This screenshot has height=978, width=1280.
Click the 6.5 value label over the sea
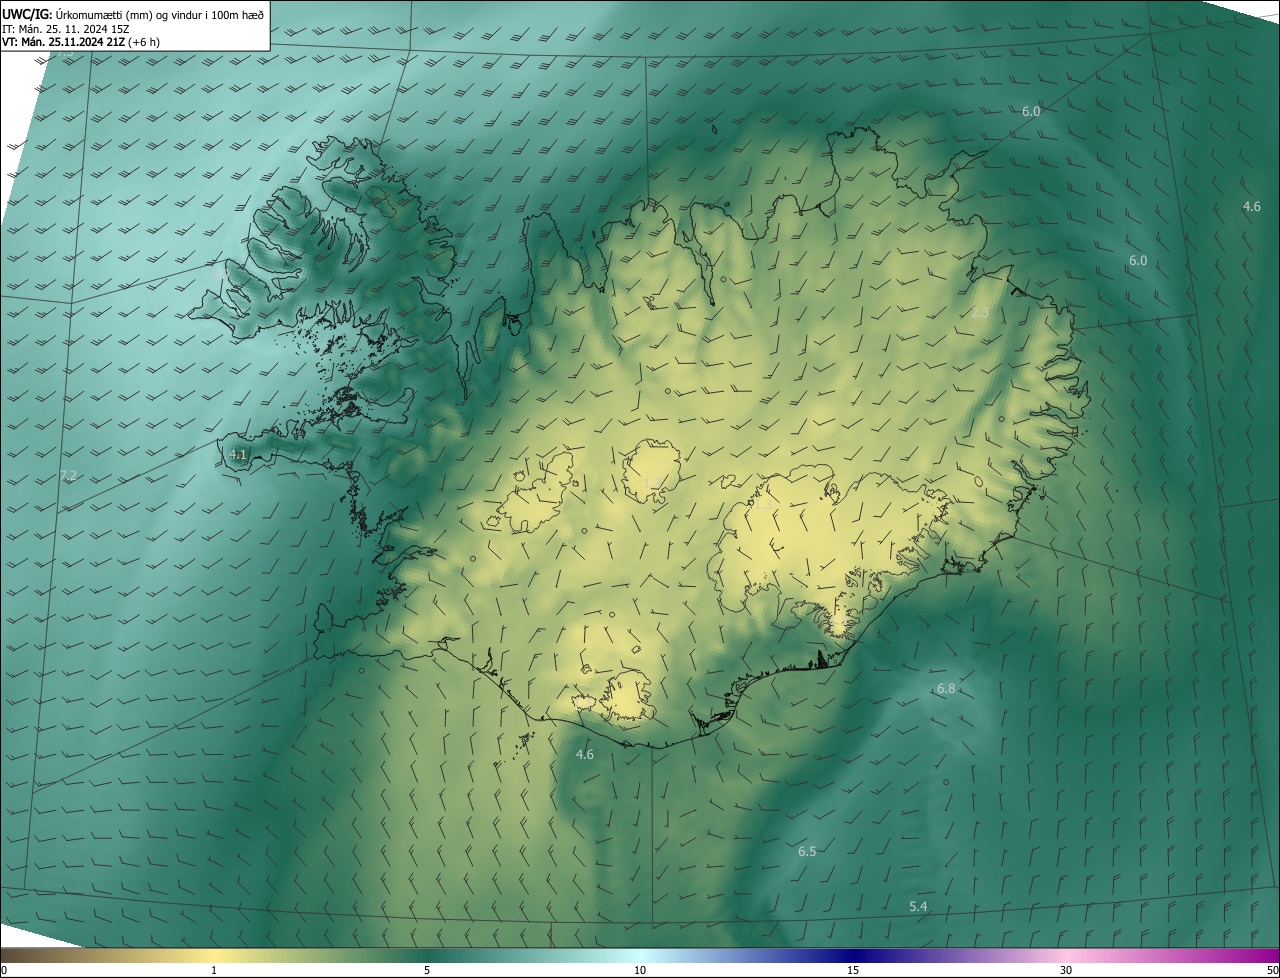(807, 851)
